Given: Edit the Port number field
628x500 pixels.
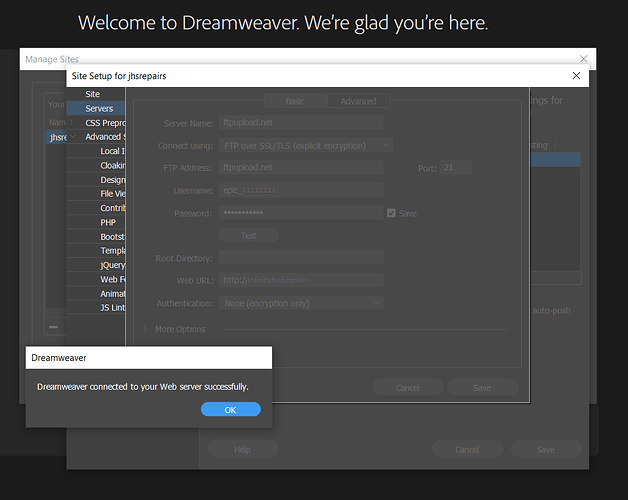Looking at the screenshot, I should [456, 167].
